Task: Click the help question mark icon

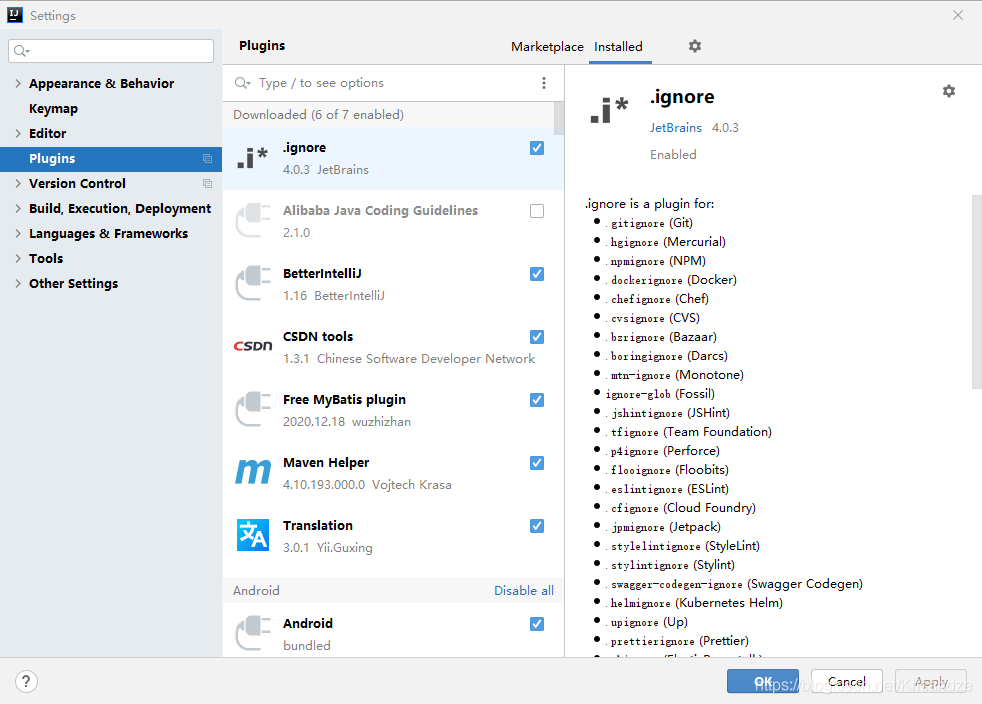Action: pos(27,682)
